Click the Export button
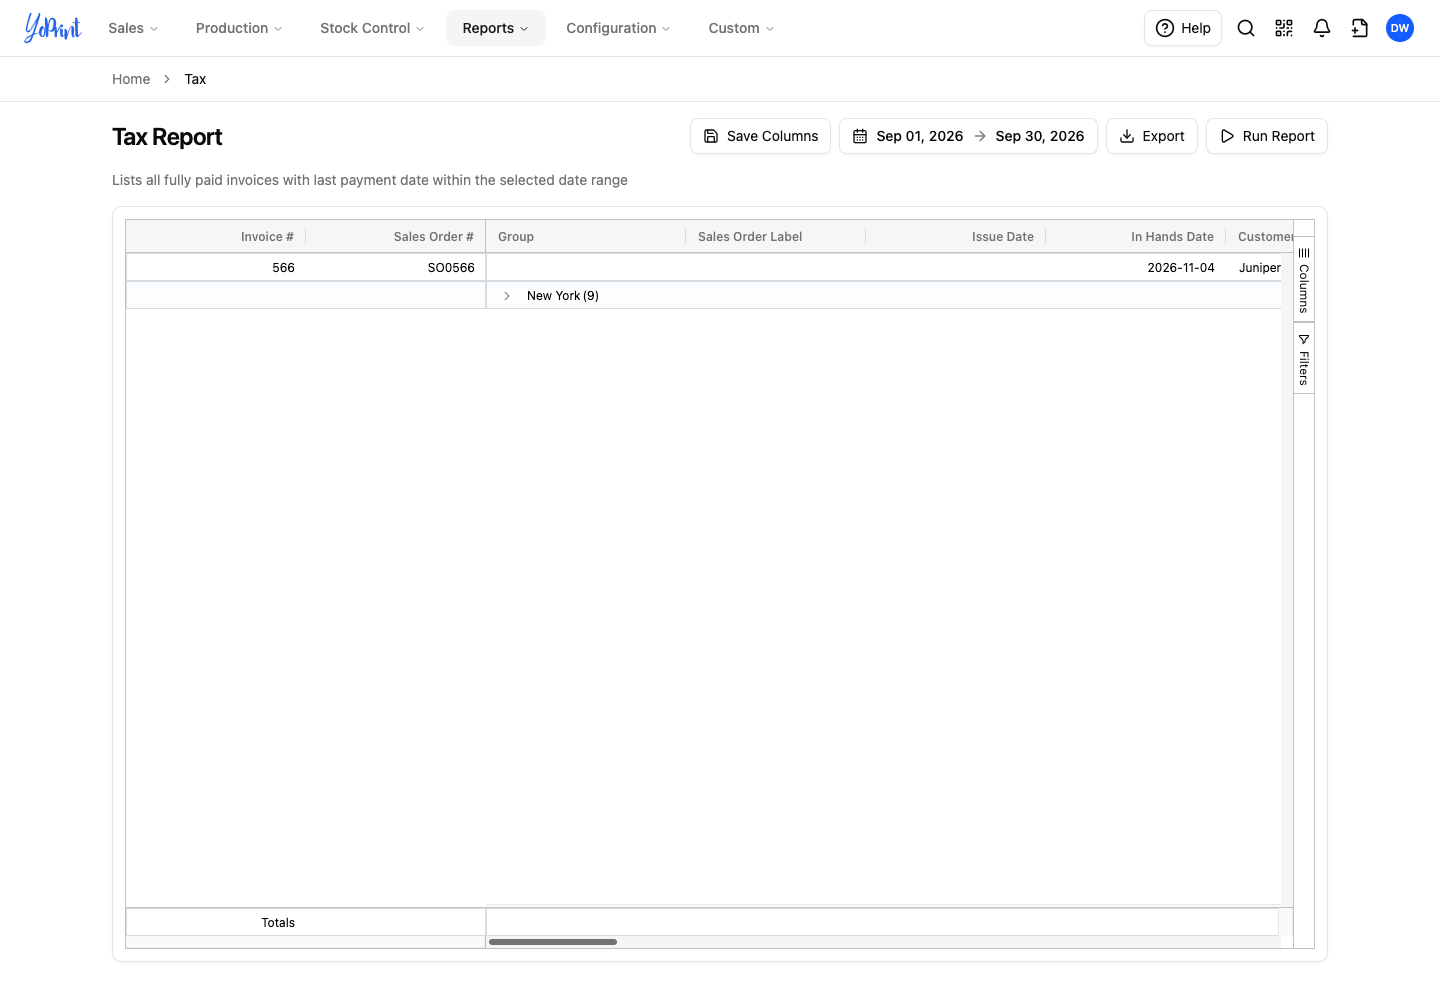Viewport: 1440px width, 1000px height. click(x=1152, y=136)
